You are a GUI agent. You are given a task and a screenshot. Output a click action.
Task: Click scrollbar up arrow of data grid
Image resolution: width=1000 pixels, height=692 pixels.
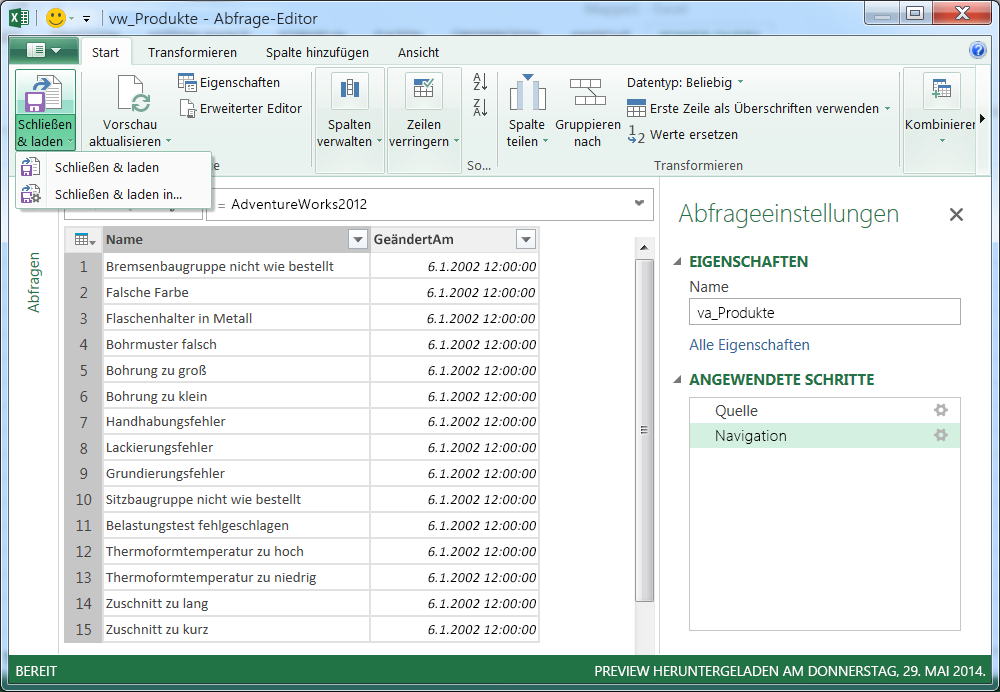(x=644, y=247)
